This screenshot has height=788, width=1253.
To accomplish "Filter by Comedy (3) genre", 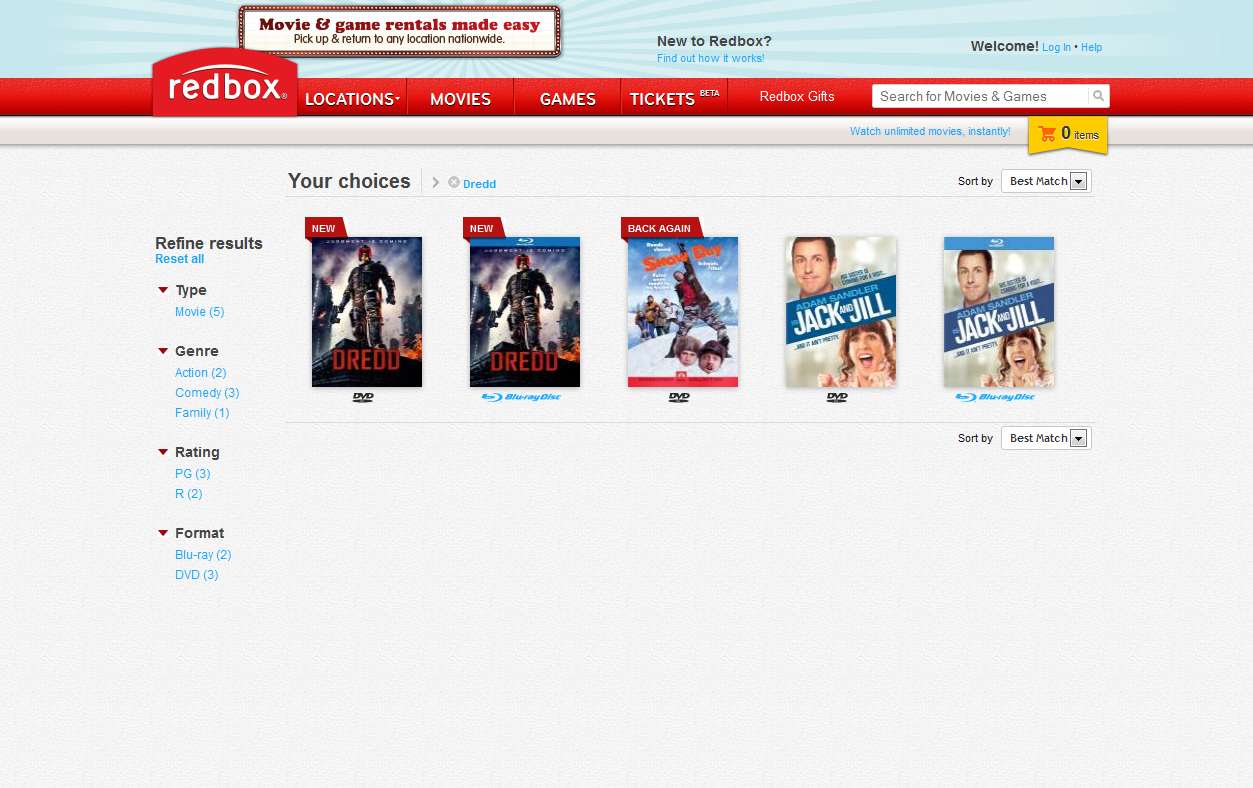I will click(x=207, y=393).
